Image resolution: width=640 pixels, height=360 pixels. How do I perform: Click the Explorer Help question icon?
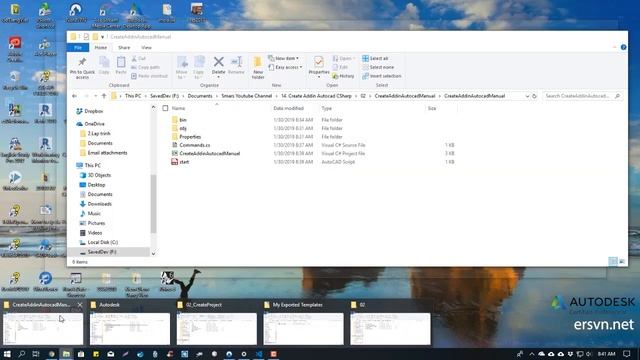tap(623, 47)
